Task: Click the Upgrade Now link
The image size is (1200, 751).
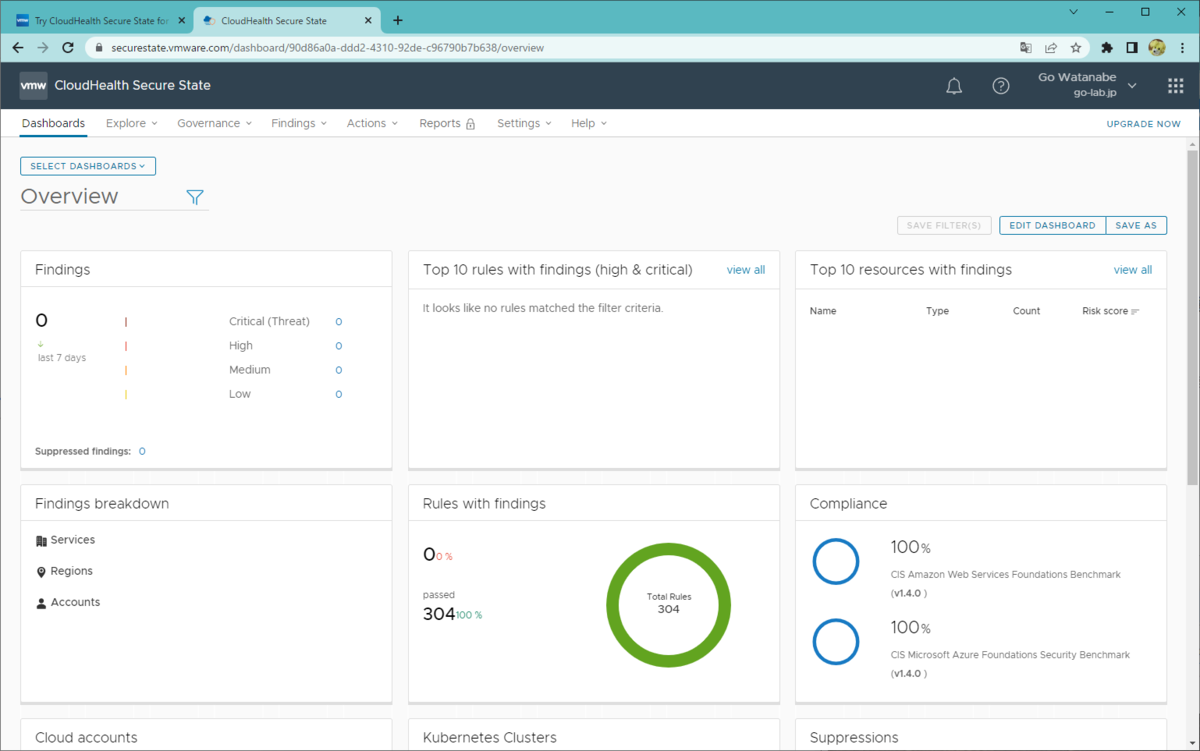Action: [x=1143, y=124]
